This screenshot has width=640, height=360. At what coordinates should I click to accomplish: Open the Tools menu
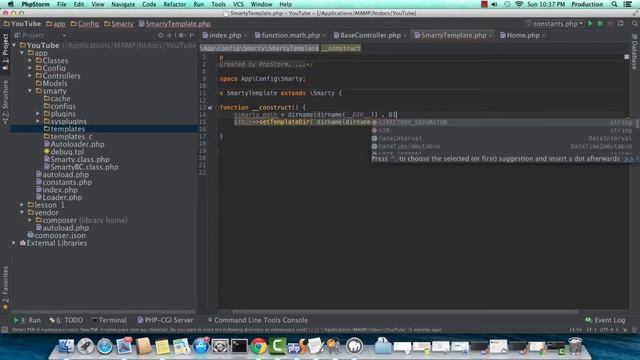coord(218,4)
